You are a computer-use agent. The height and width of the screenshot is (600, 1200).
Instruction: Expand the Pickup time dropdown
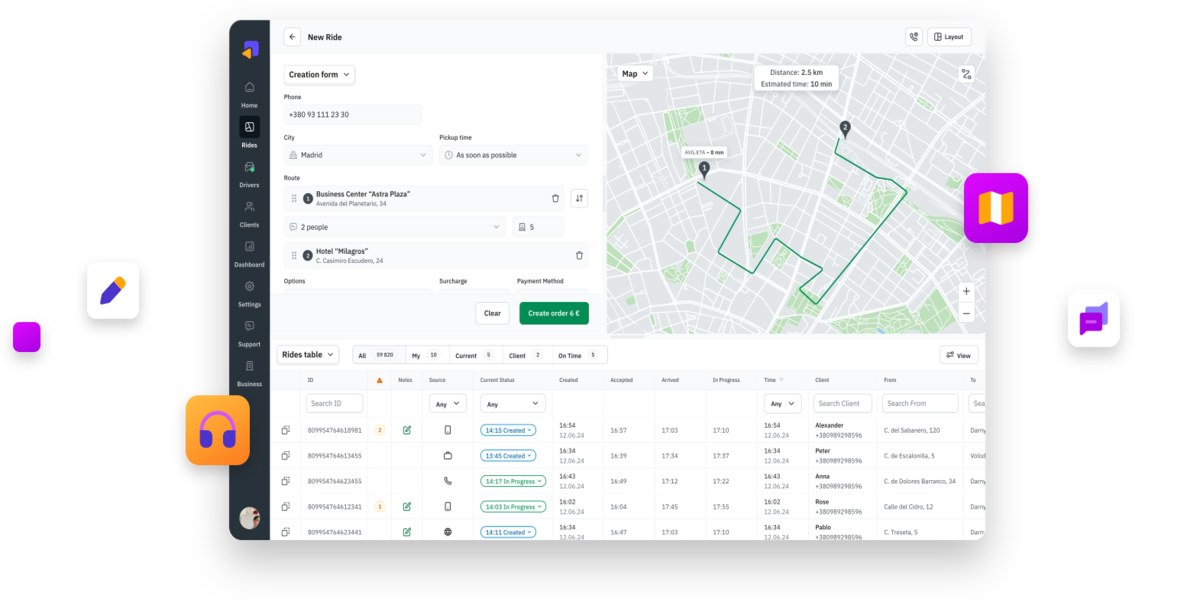513,154
